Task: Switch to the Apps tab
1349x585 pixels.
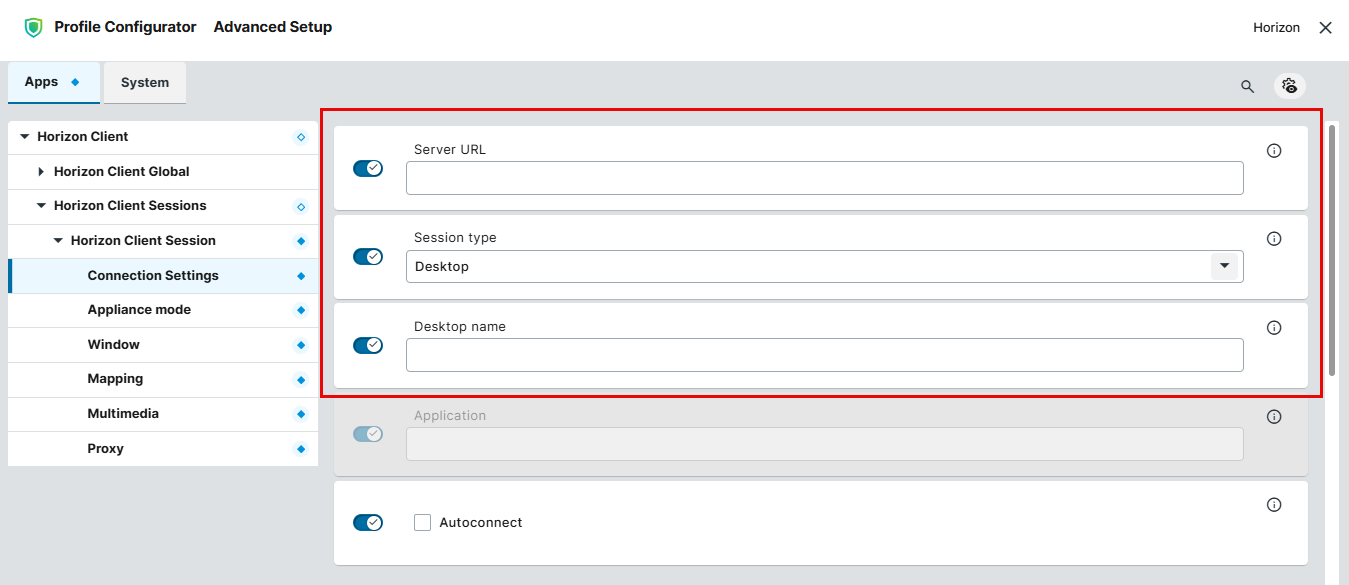Action: point(54,82)
